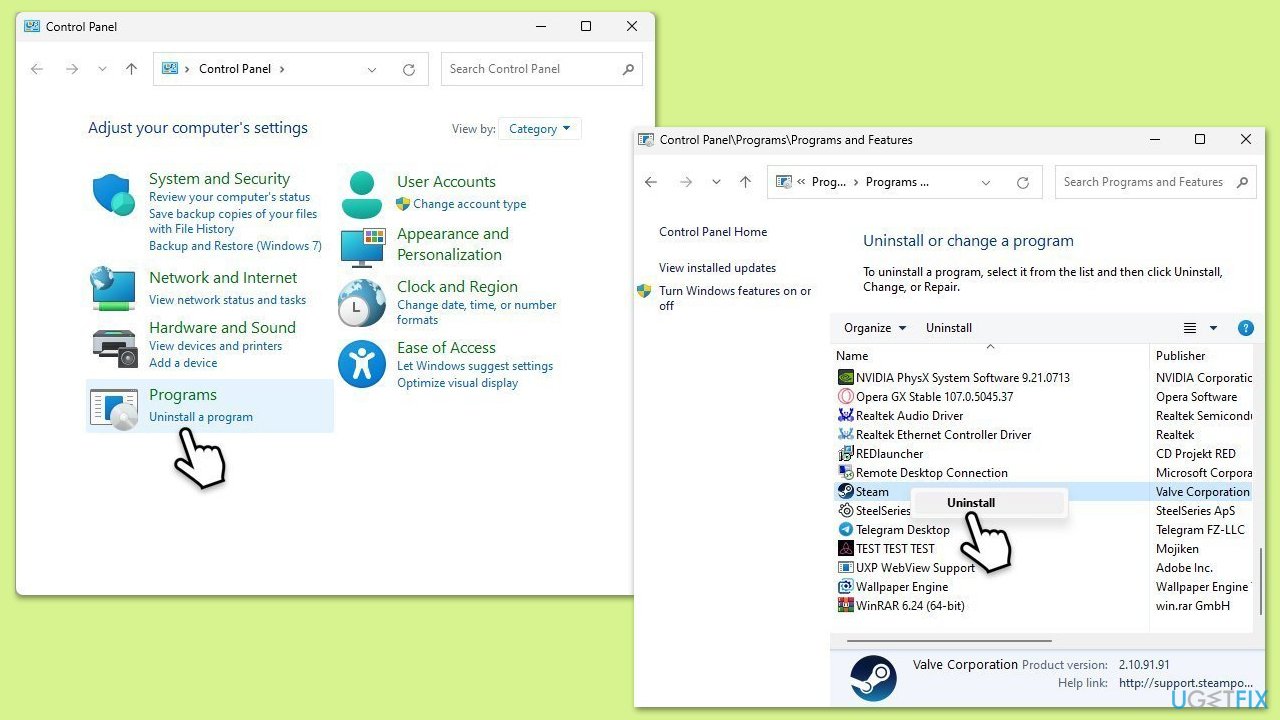Open recent locations dropdown in Programs and Features
Screen dimensions: 1280x720
coord(716,182)
